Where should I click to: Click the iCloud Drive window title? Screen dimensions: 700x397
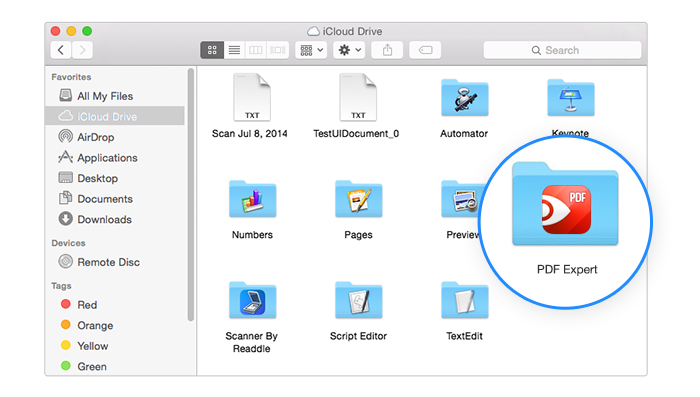point(345,31)
